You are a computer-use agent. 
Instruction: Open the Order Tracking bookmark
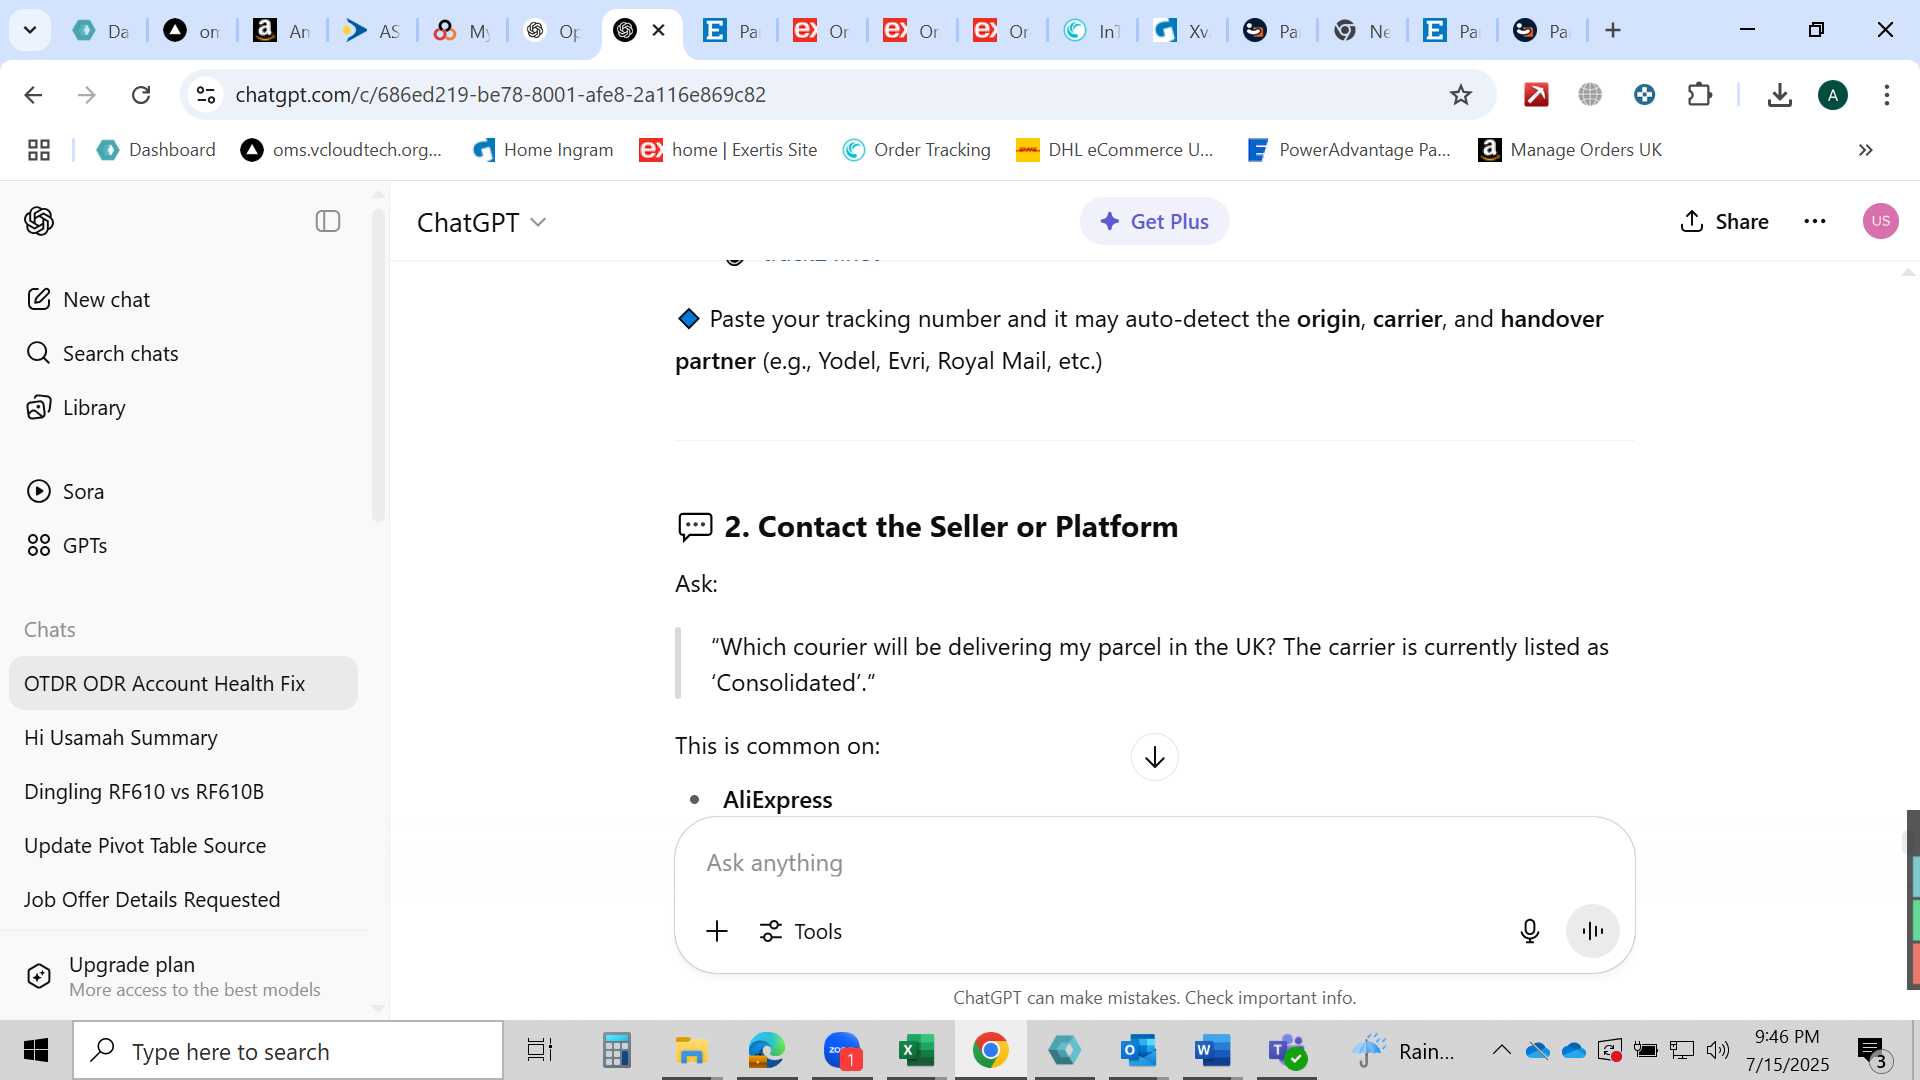(x=917, y=150)
